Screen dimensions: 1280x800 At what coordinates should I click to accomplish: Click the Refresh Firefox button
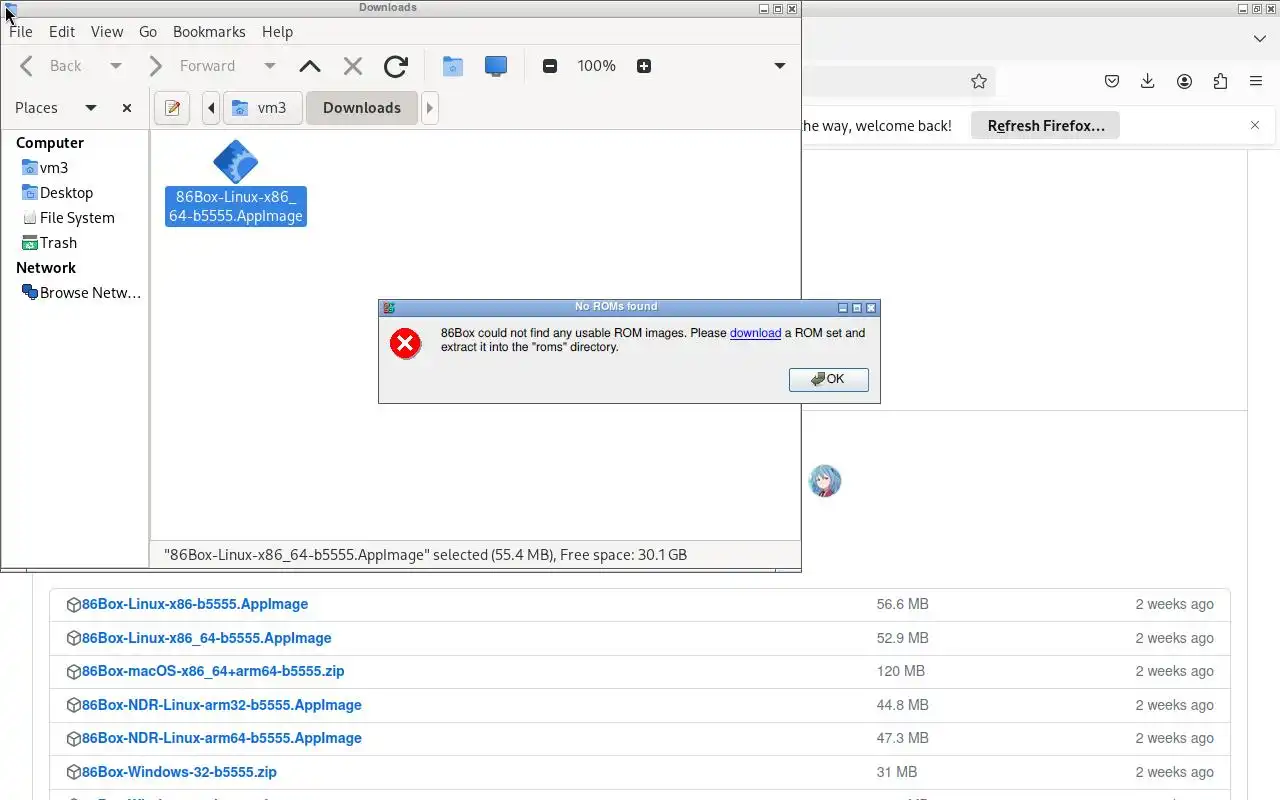1046,126
